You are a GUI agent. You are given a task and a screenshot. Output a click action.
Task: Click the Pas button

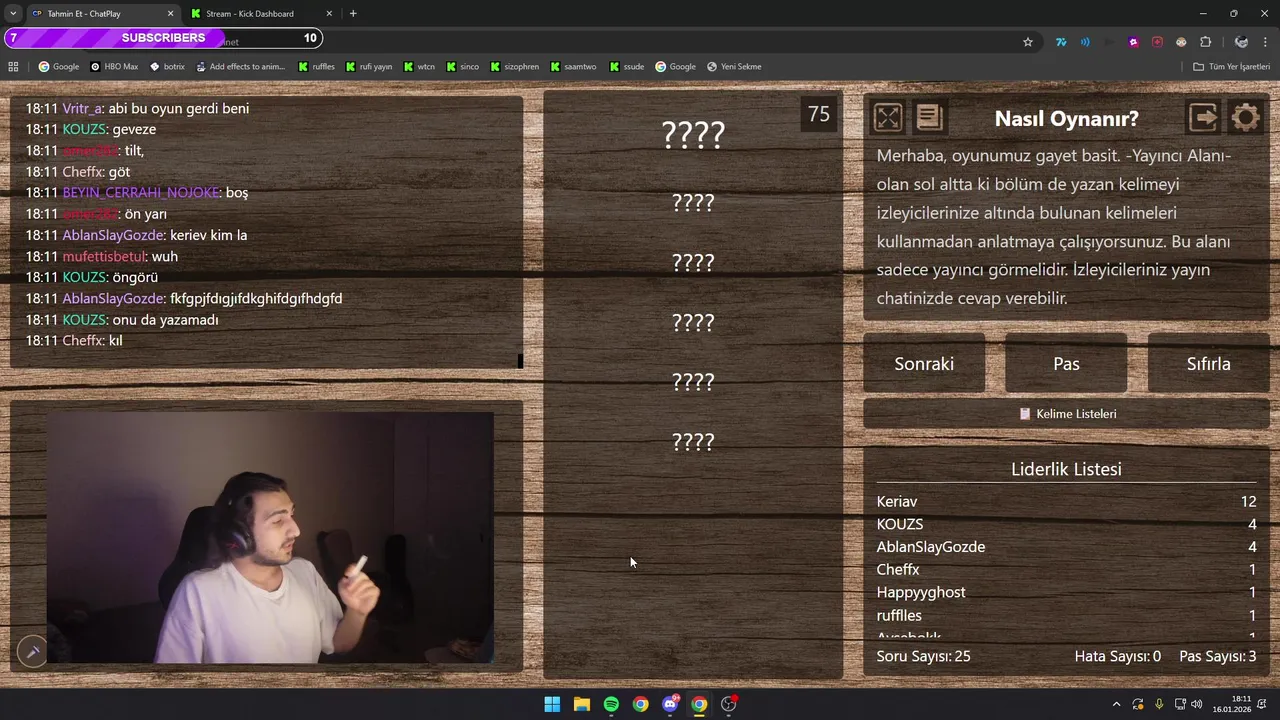1066,364
